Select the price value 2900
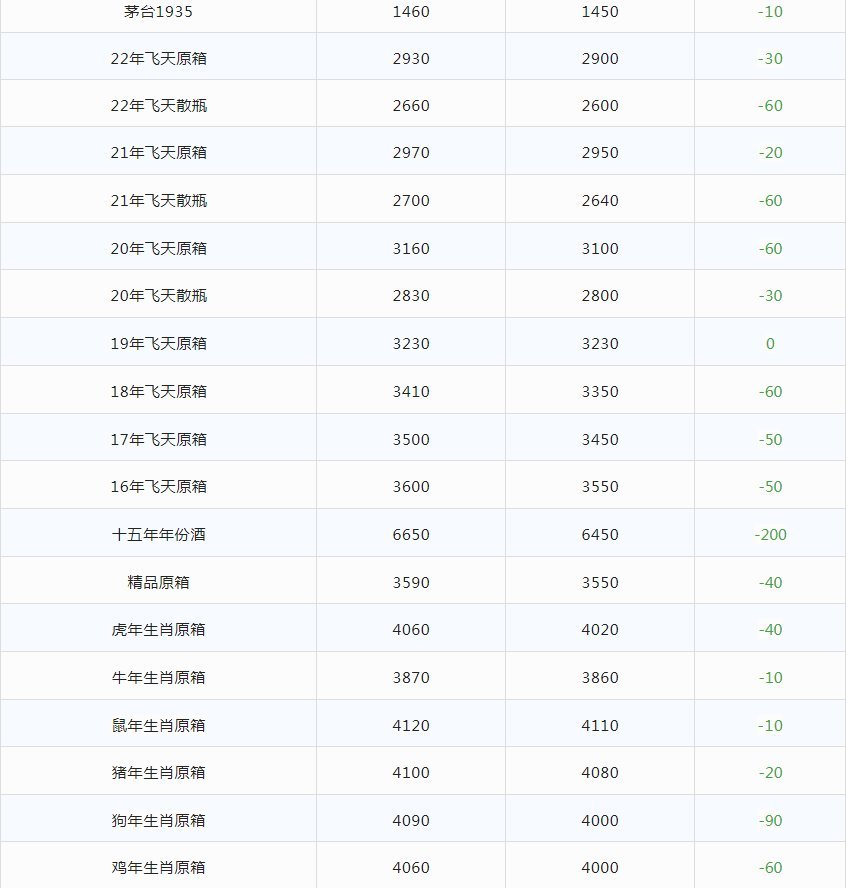The height and width of the screenshot is (888, 847). [600, 59]
